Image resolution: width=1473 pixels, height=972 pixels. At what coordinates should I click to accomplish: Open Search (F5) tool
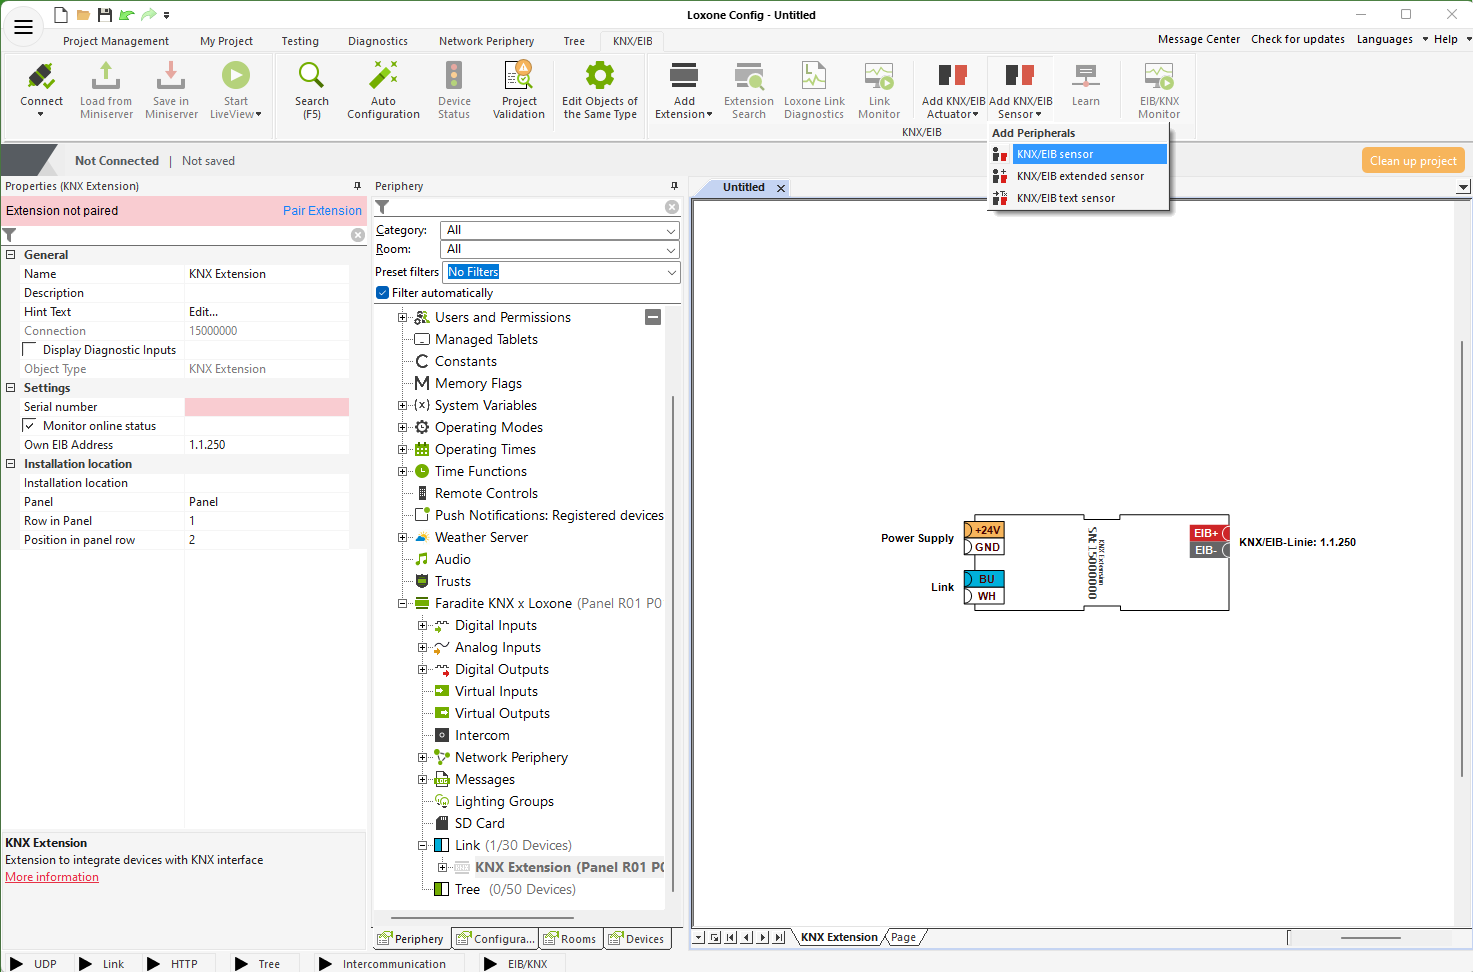point(311,89)
